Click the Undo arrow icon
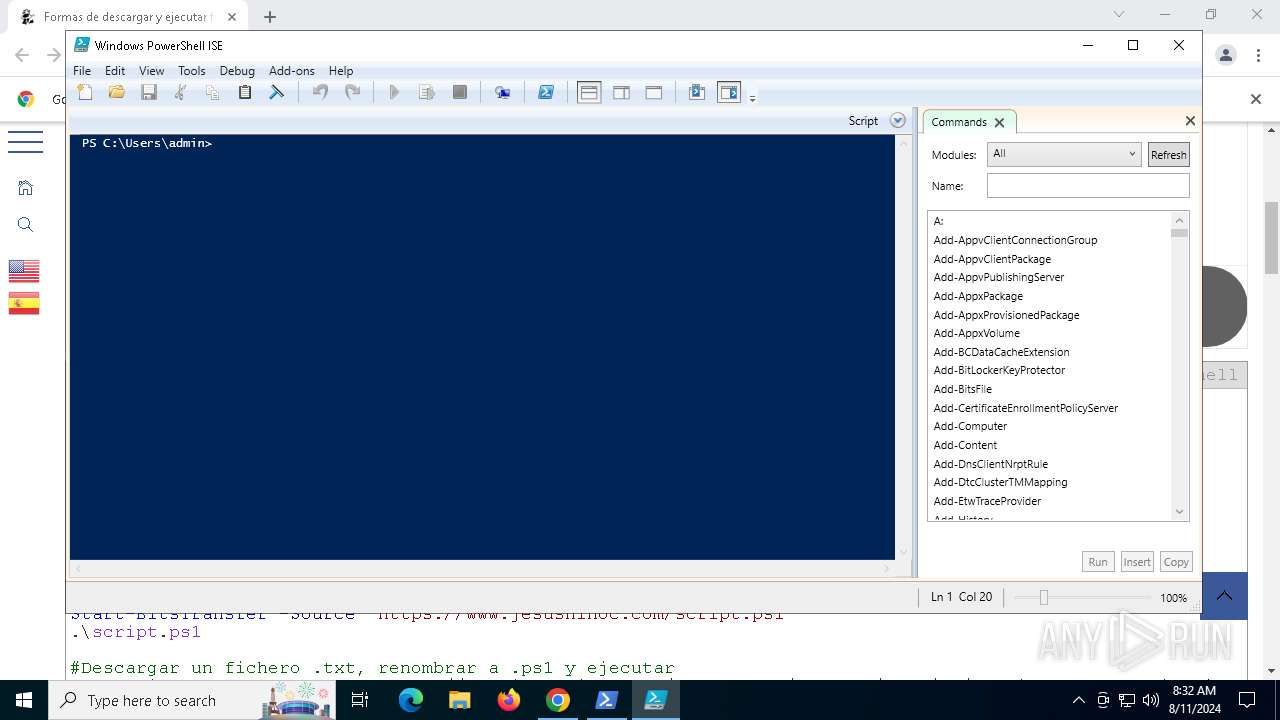 320,92
